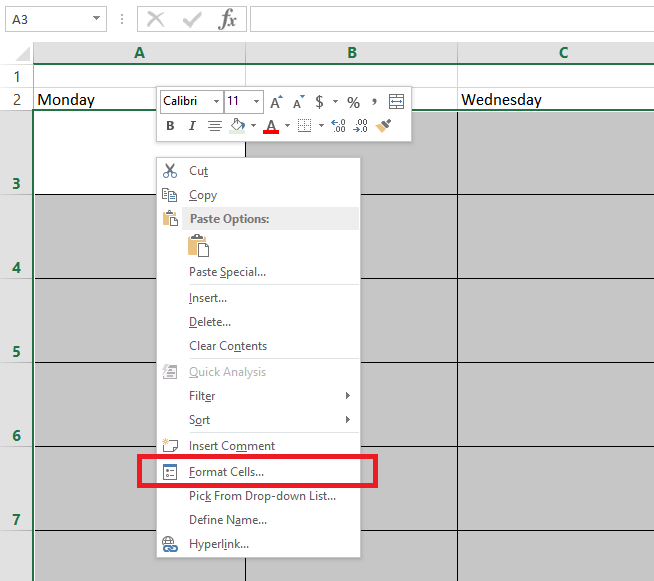
Task: Apply comma style formatting
Action: click(x=374, y=102)
